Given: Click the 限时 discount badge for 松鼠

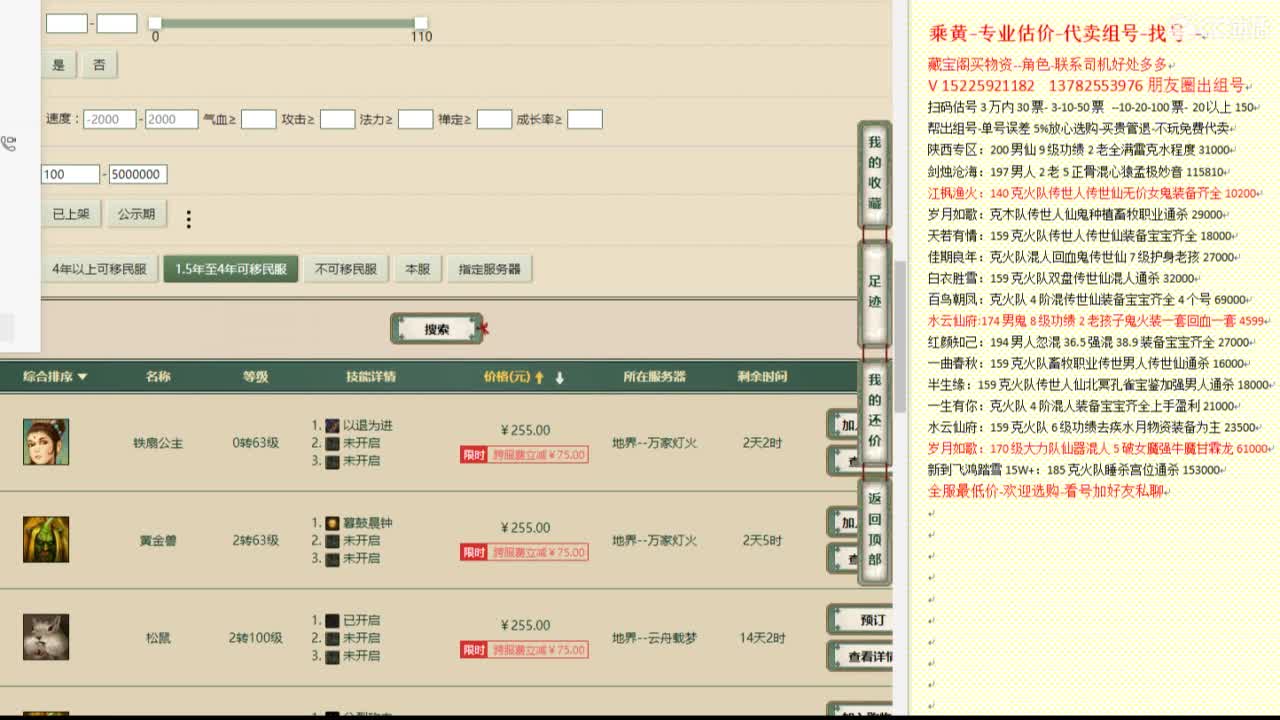Looking at the screenshot, I should (474, 650).
